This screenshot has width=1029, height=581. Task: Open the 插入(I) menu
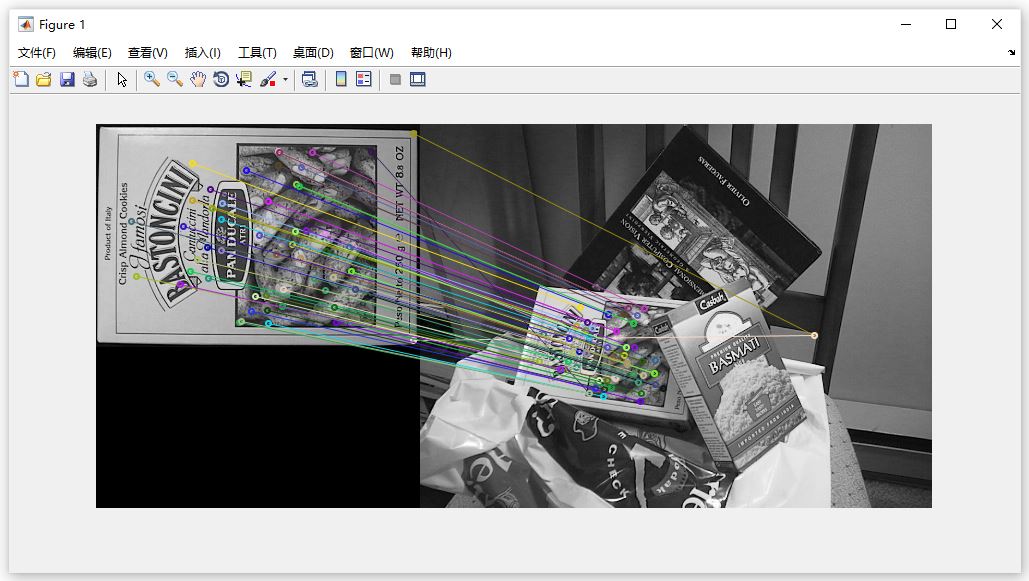pos(203,53)
